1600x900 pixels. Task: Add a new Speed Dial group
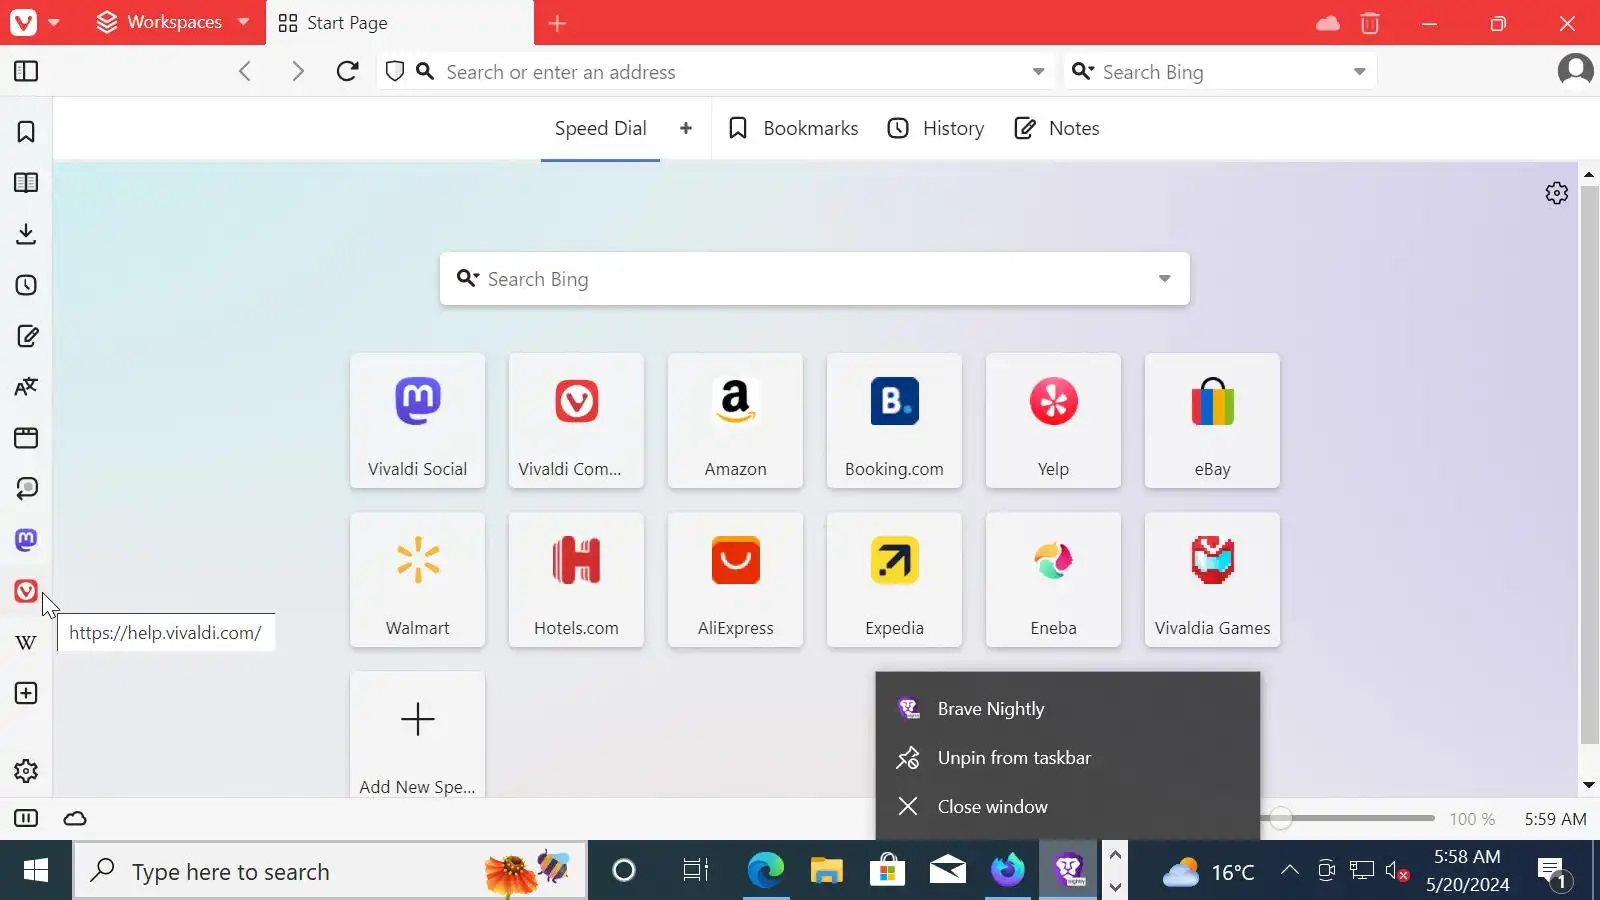pos(686,128)
